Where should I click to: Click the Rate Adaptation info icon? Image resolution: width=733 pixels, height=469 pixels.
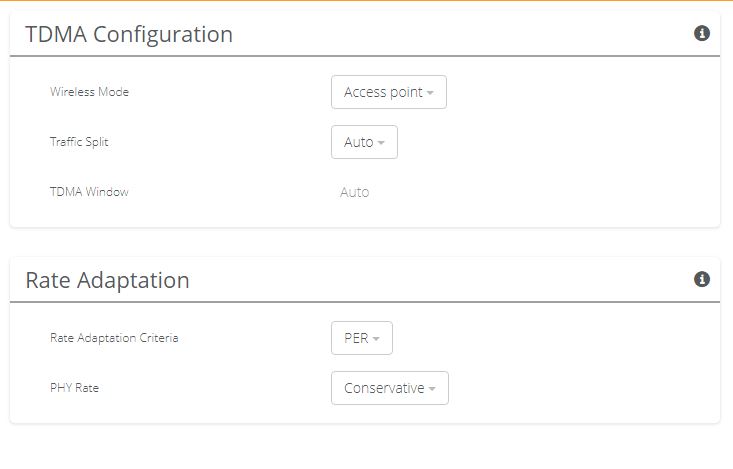(702, 279)
